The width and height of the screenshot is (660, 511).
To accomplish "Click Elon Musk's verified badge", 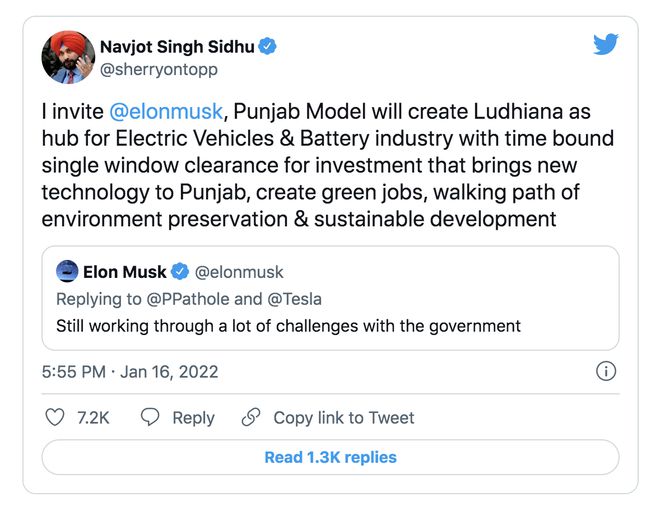I will point(181,272).
